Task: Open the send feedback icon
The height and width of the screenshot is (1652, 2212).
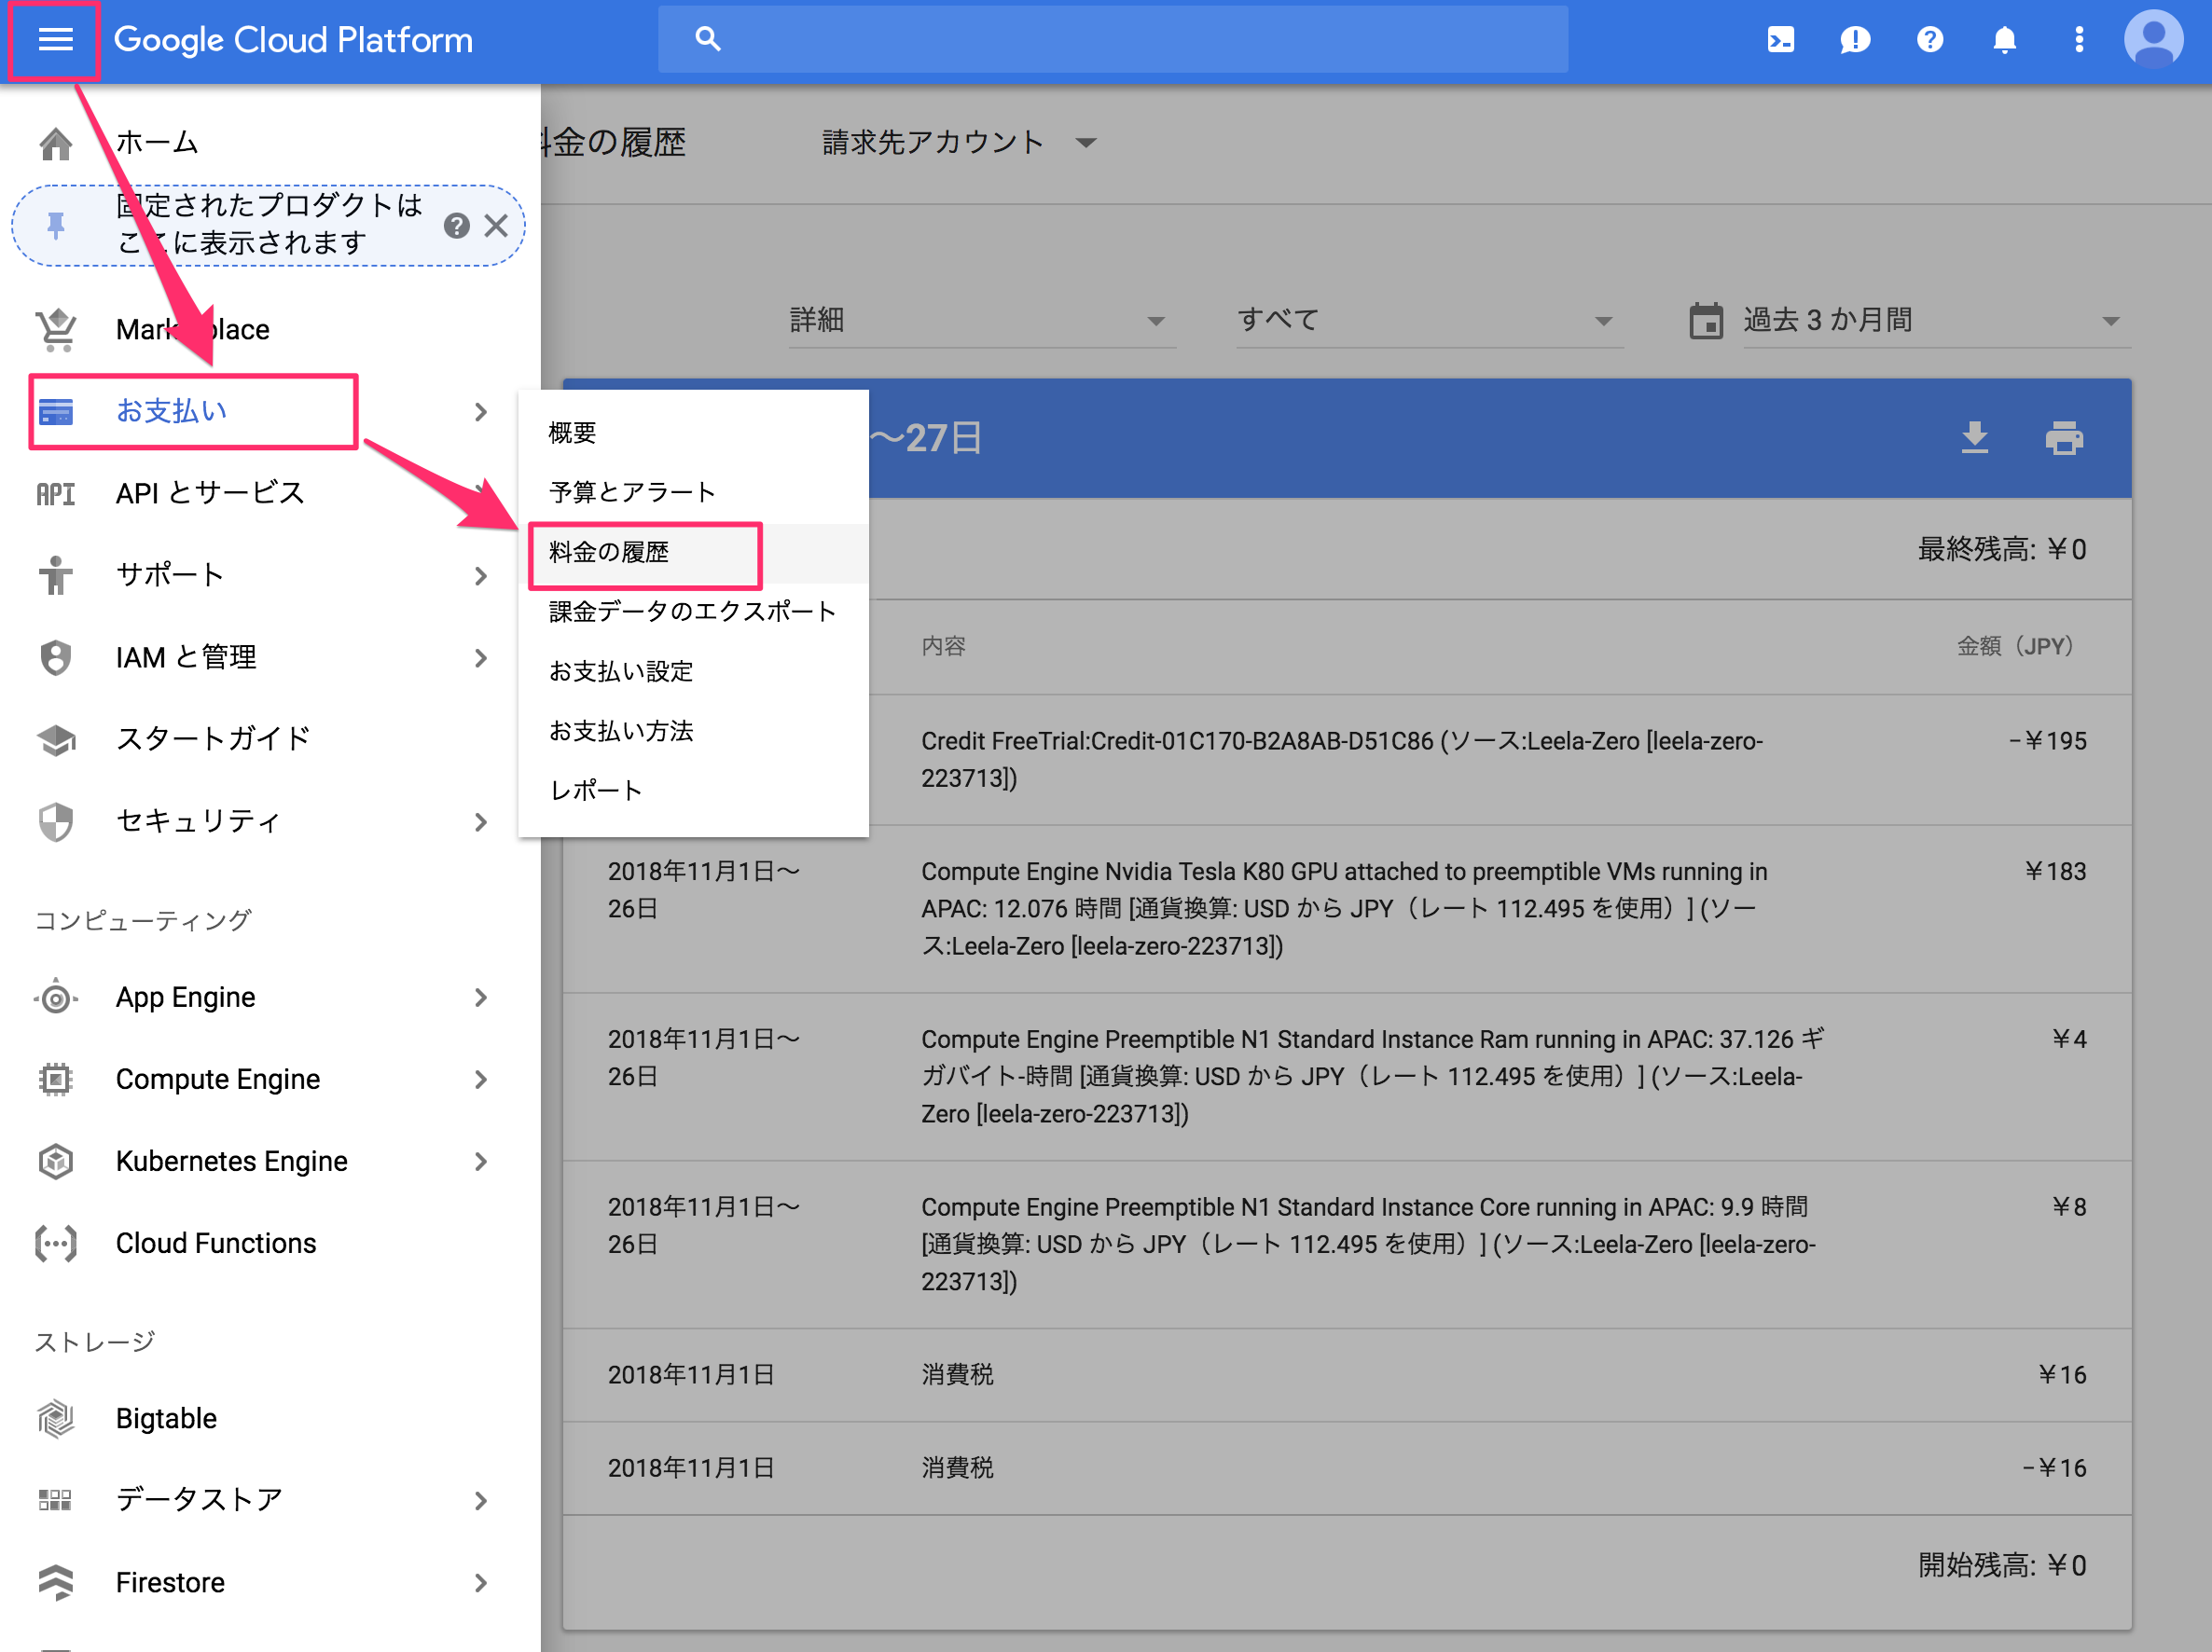Action: click(x=1854, y=40)
